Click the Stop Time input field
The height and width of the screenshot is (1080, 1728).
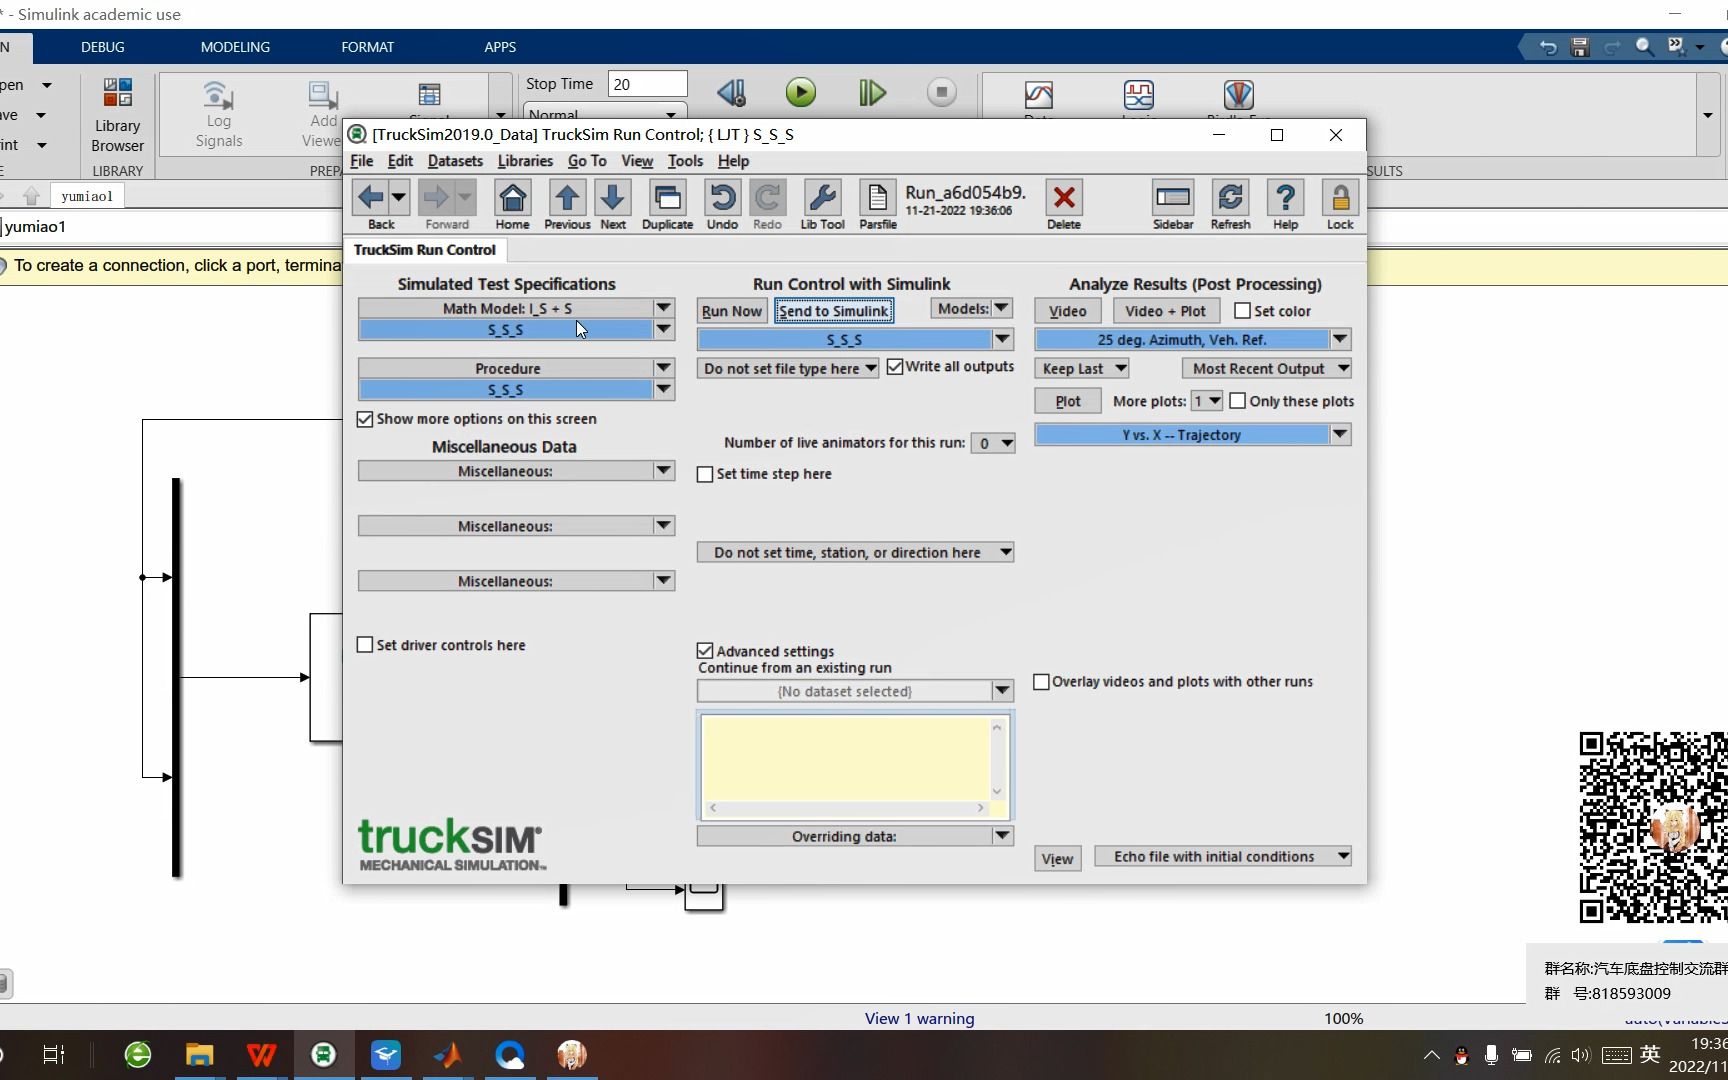[x=647, y=84]
